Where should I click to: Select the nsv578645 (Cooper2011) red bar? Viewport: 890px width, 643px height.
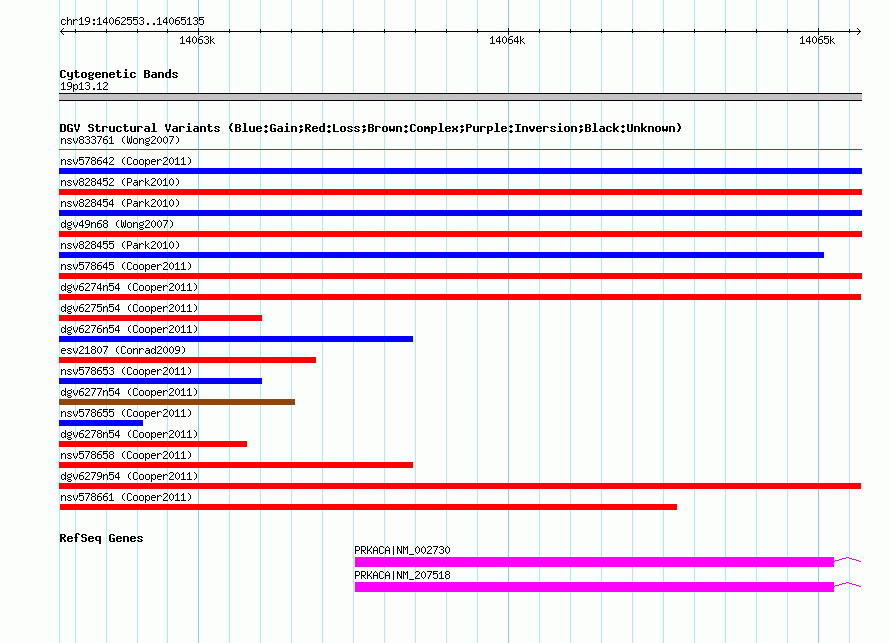[460, 276]
